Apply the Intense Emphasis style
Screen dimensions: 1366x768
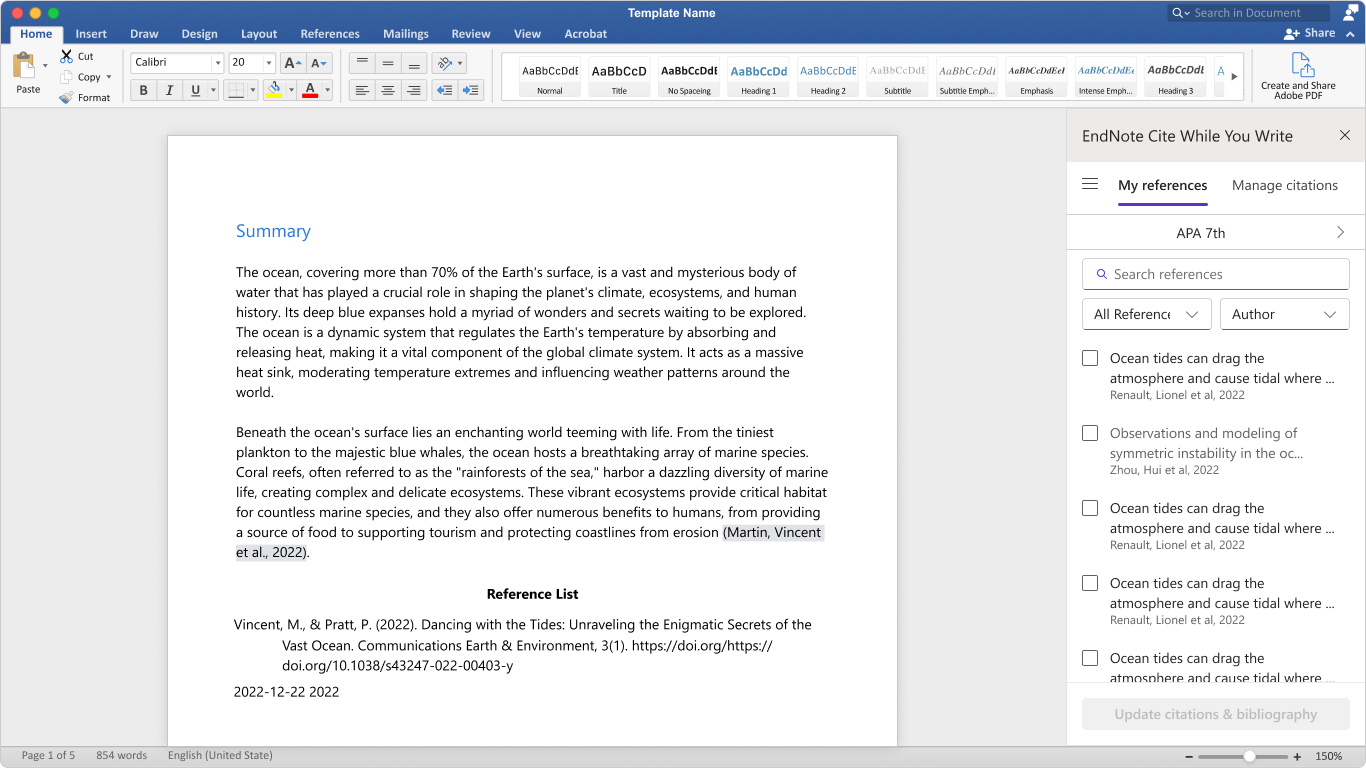[1106, 77]
